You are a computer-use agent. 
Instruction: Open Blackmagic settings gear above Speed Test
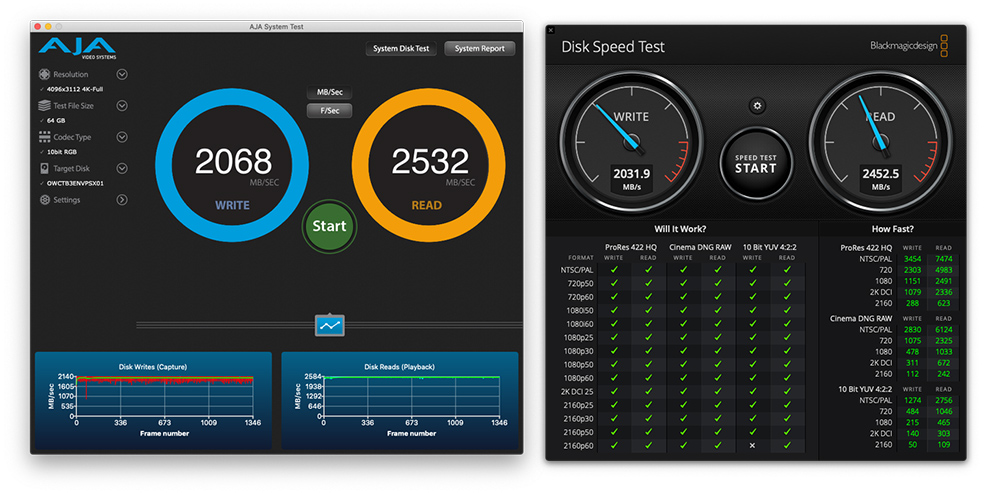757,106
